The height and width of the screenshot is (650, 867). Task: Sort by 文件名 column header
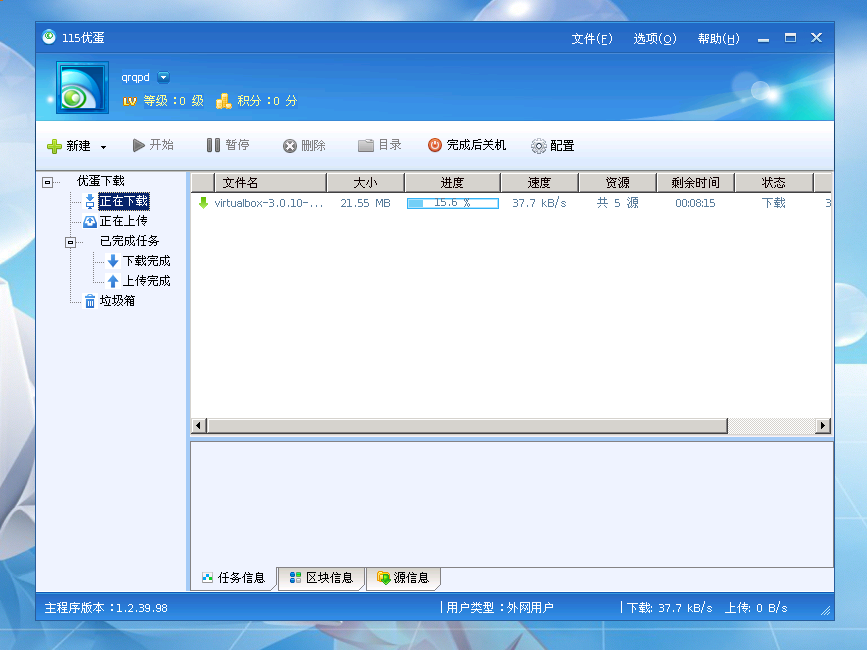(x=270, y=182)
